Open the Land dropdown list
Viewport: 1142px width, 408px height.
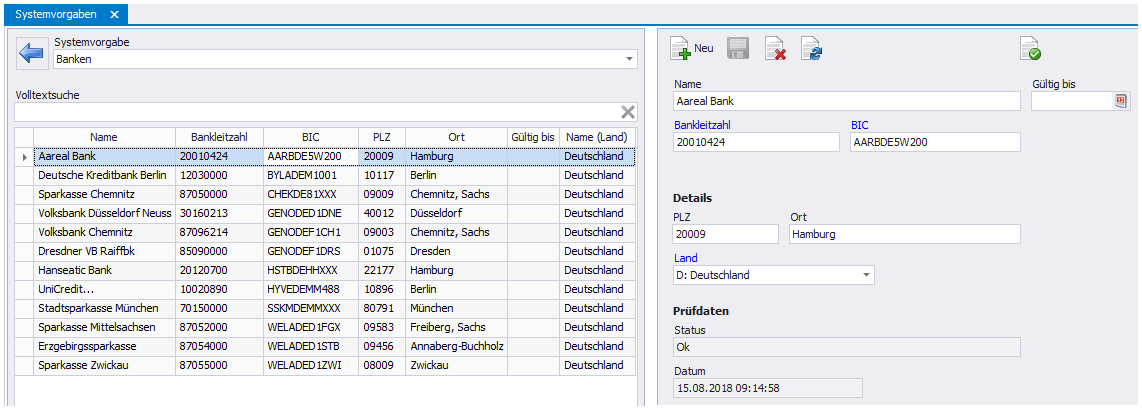(x=864, y=275)
